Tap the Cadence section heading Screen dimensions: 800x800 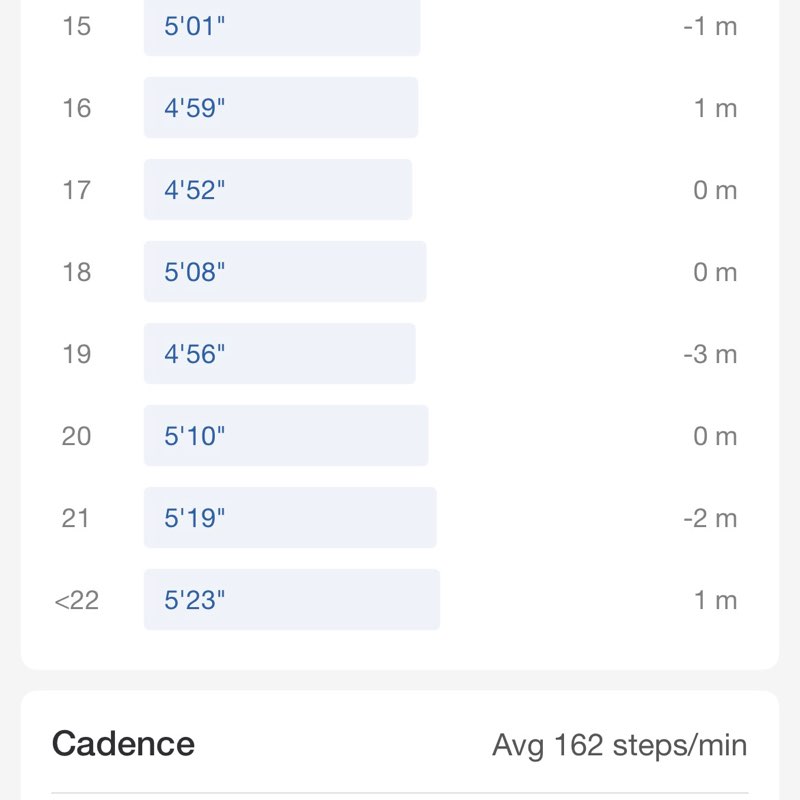(123, 744)
